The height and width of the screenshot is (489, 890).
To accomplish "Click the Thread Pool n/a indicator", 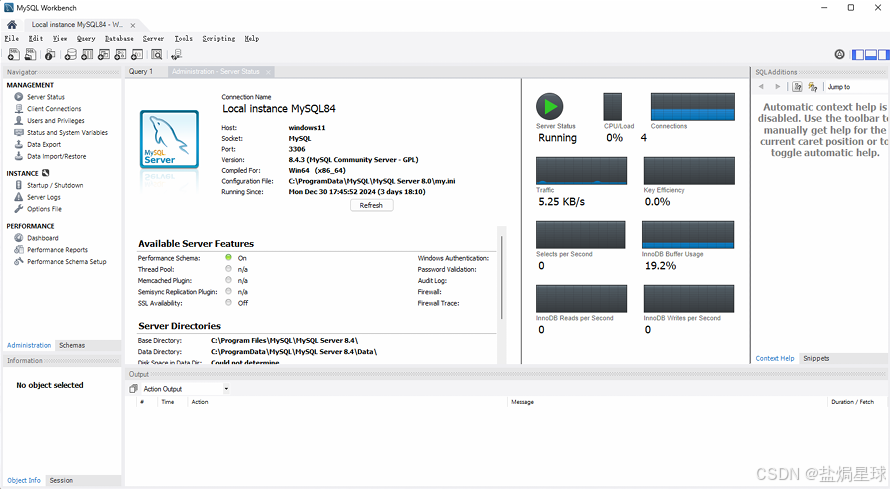I will (x=228, y=269).
